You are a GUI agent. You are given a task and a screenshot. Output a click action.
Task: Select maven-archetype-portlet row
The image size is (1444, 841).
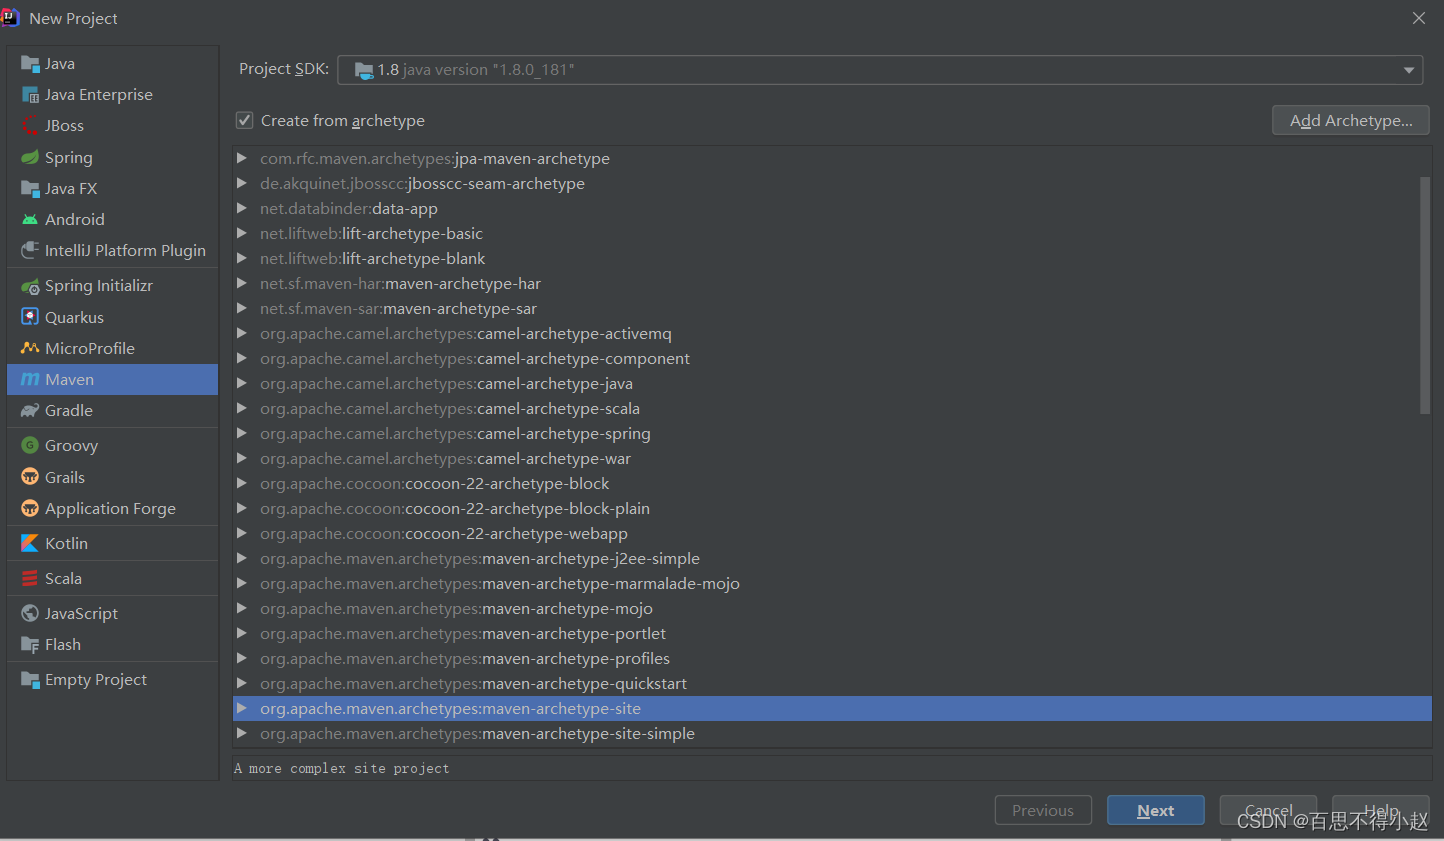point(832,633)
